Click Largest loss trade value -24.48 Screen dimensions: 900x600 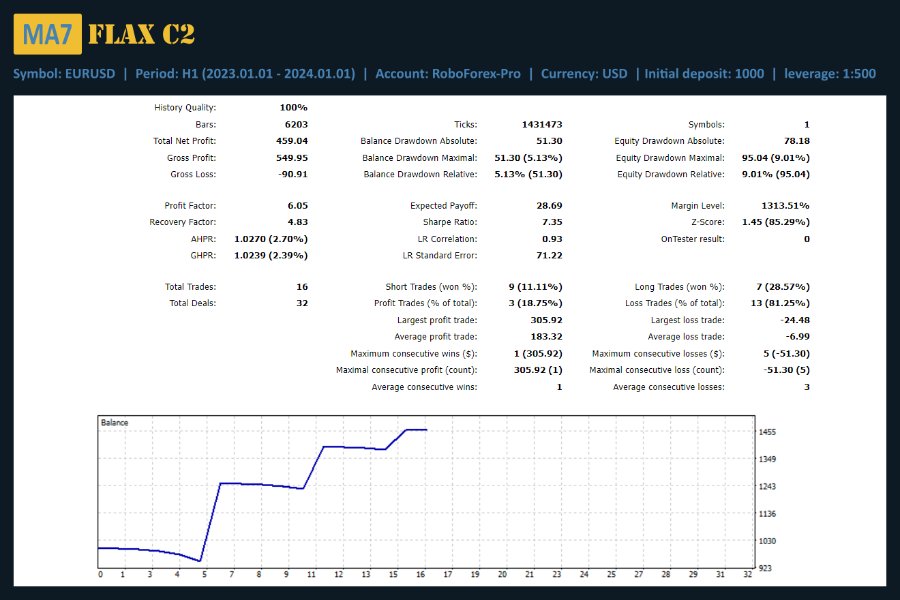[x=795, y=320]
